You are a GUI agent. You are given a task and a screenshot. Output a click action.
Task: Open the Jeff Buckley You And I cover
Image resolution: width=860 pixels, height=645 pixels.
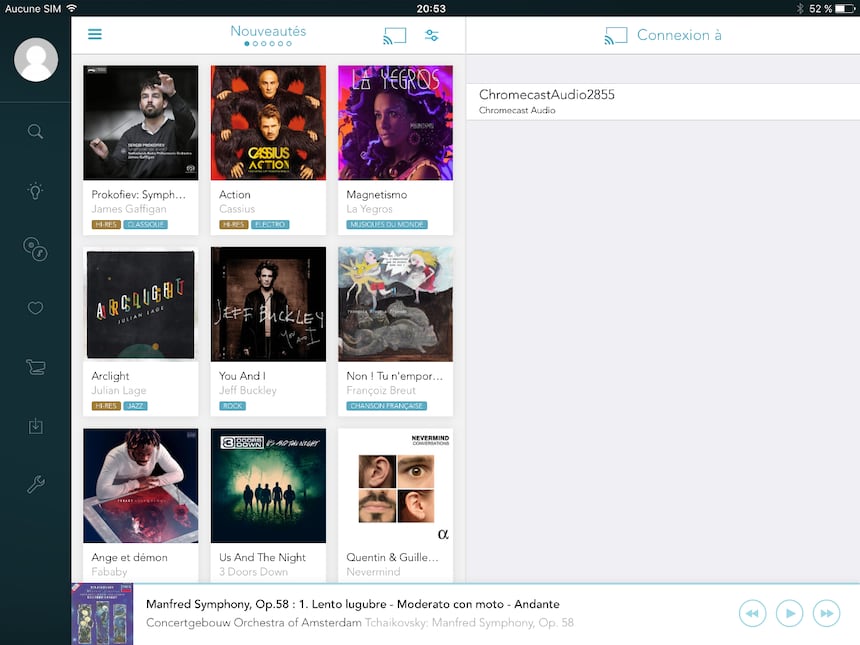268,304
